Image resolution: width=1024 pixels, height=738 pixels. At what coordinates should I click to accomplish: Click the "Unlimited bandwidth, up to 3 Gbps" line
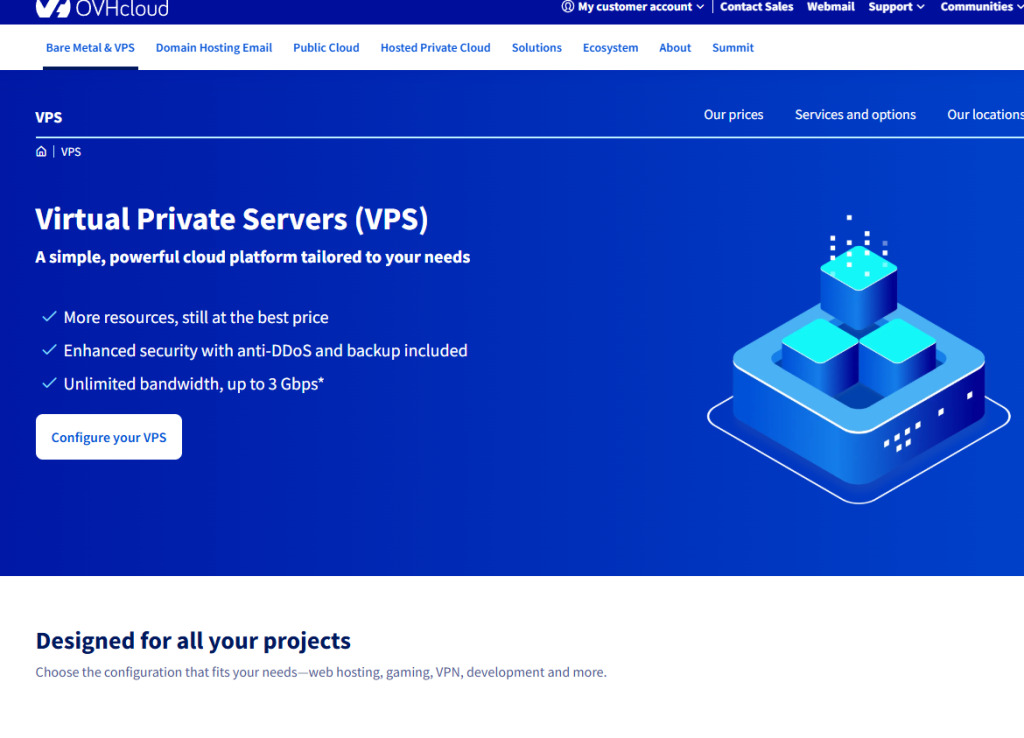click(x=194, y=384)
